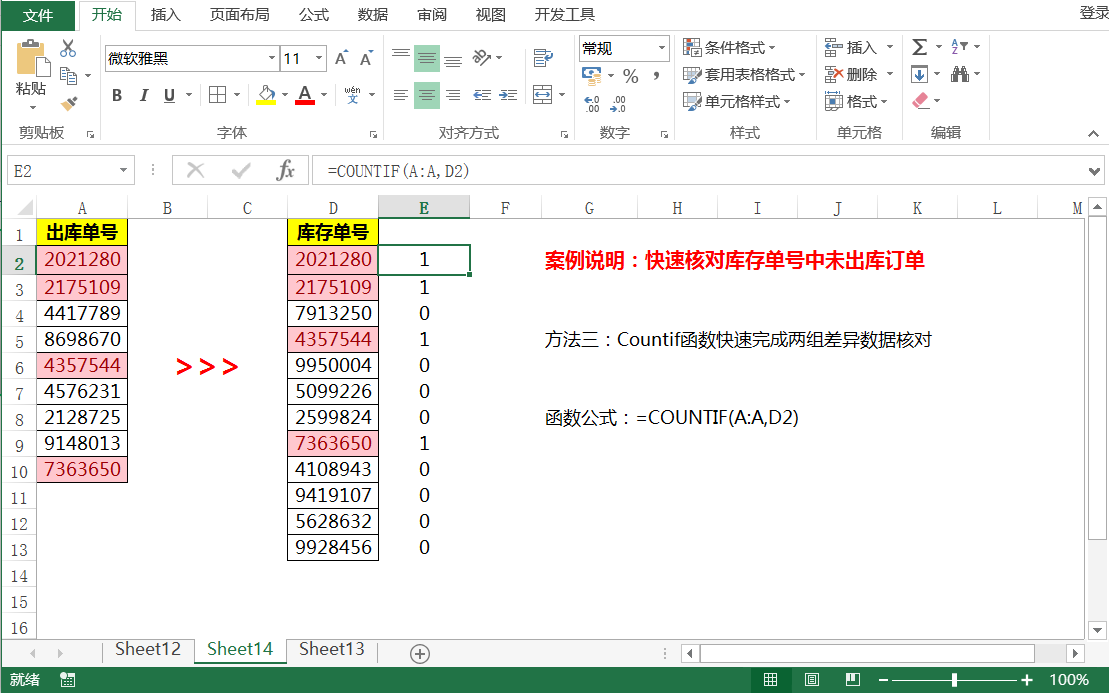Align text right
This screenshot has height=693, width=1109.
tap(453, 95)
